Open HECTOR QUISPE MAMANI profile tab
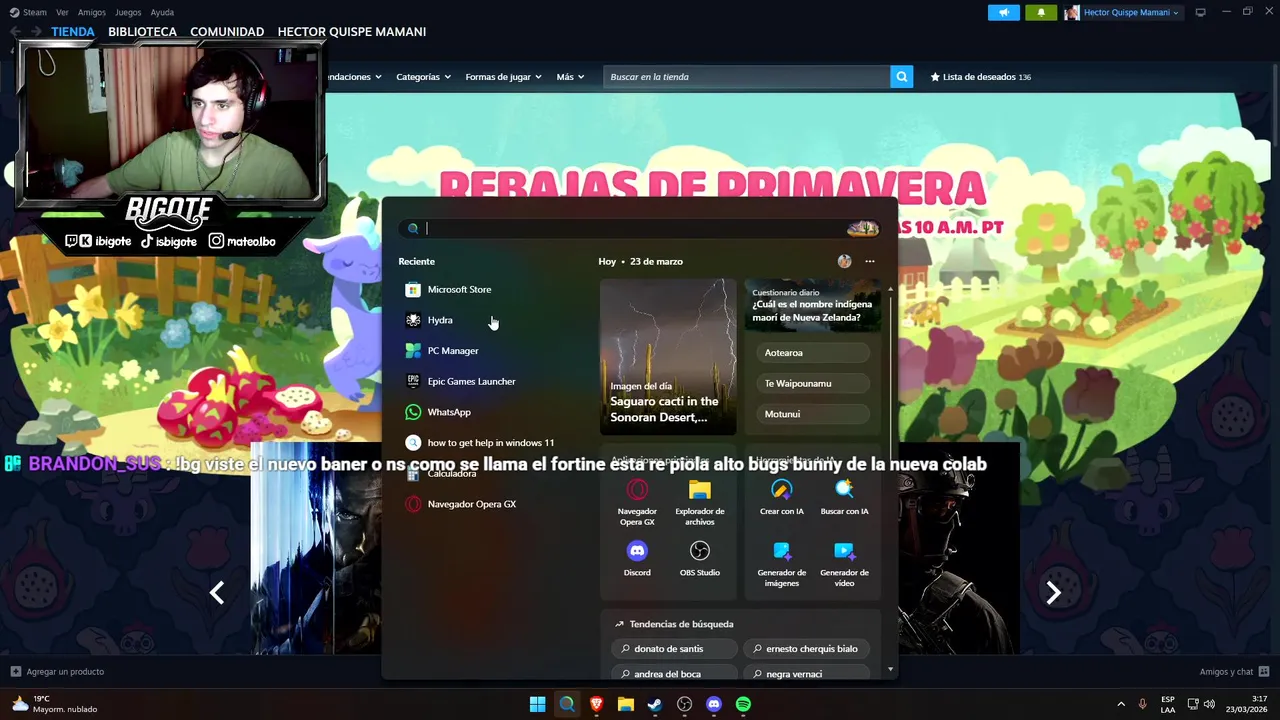This screenshot has height=720, width=1280. (352, 32)
